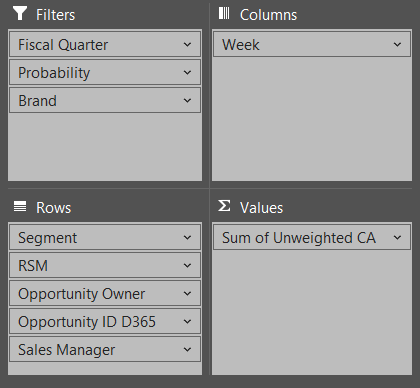Open the Opportunity ID D365 dropdown arrow
This screenshot has height=388, width=420.
click(x=187, y=322)
